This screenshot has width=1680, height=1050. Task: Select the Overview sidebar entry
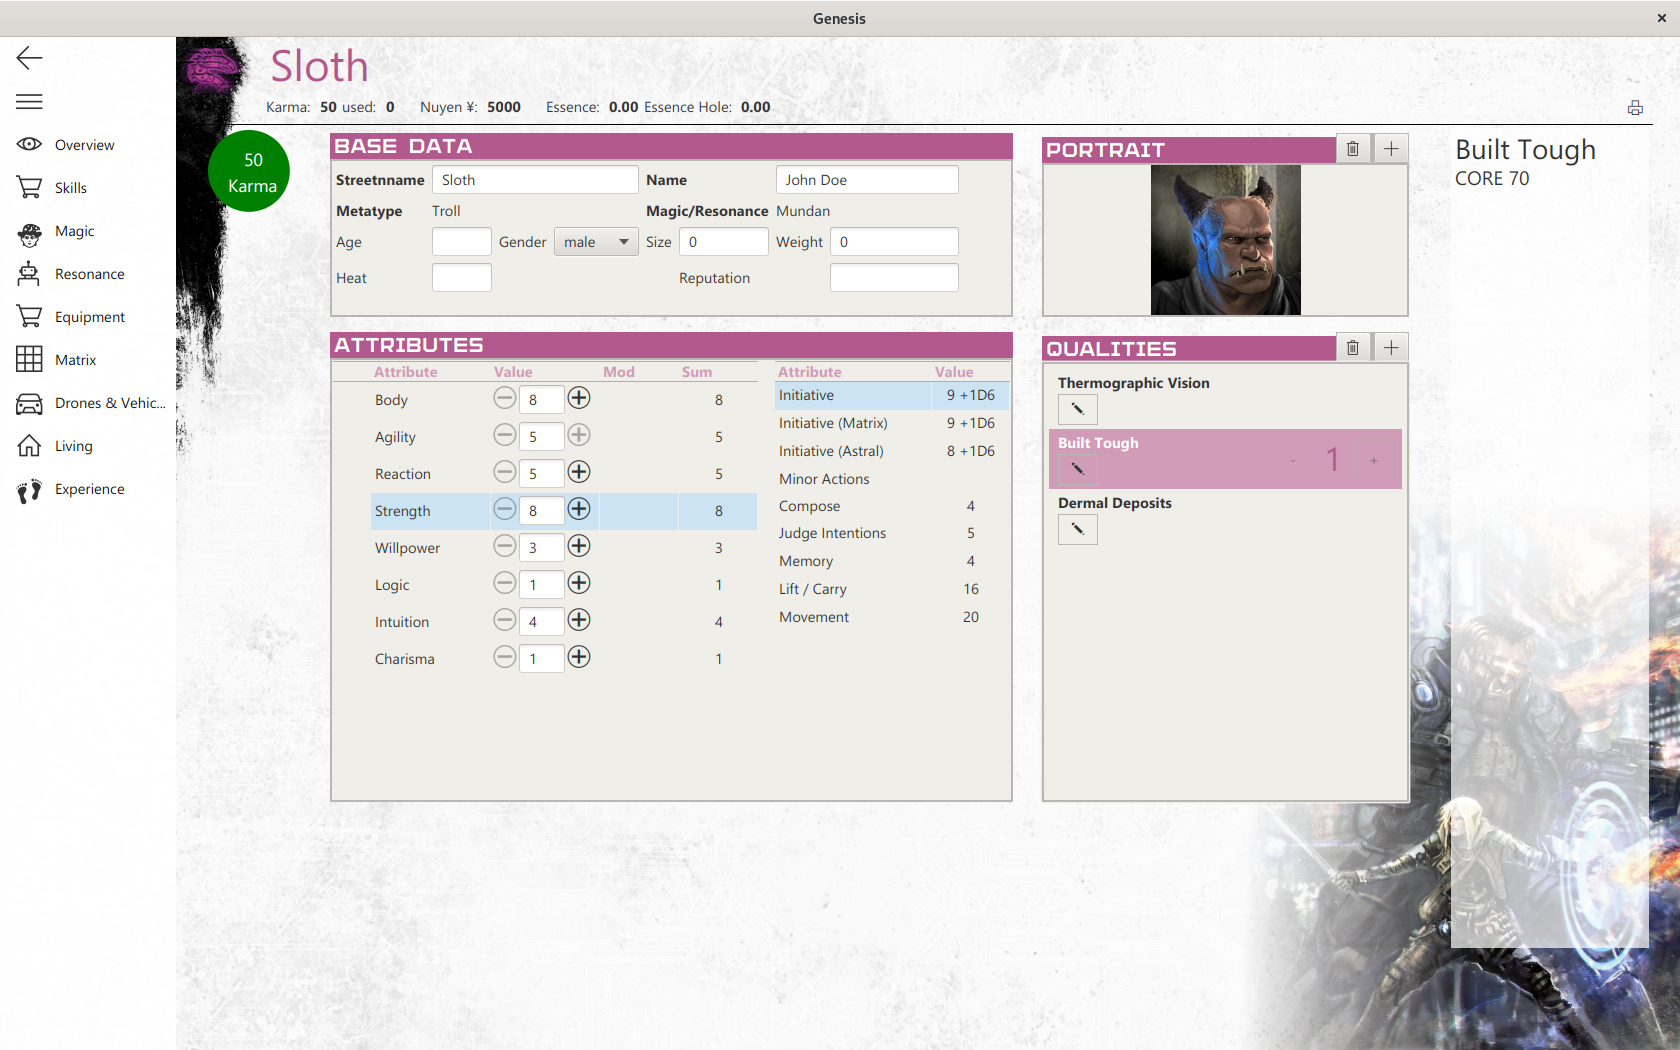[x=83, y=144]
